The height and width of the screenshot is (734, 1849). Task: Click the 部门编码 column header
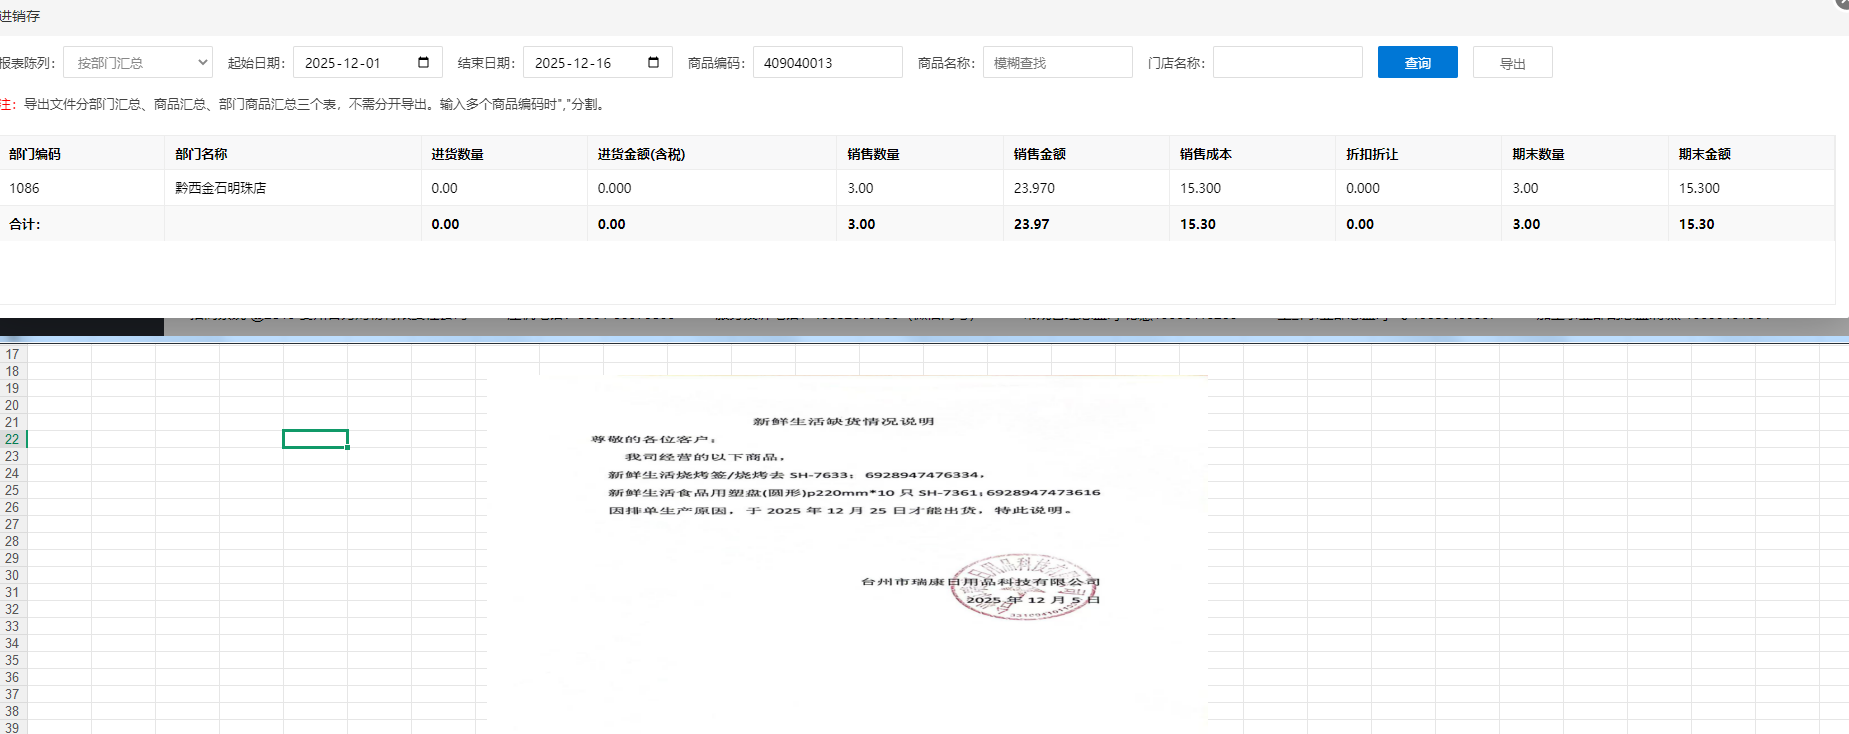[35, 154]
